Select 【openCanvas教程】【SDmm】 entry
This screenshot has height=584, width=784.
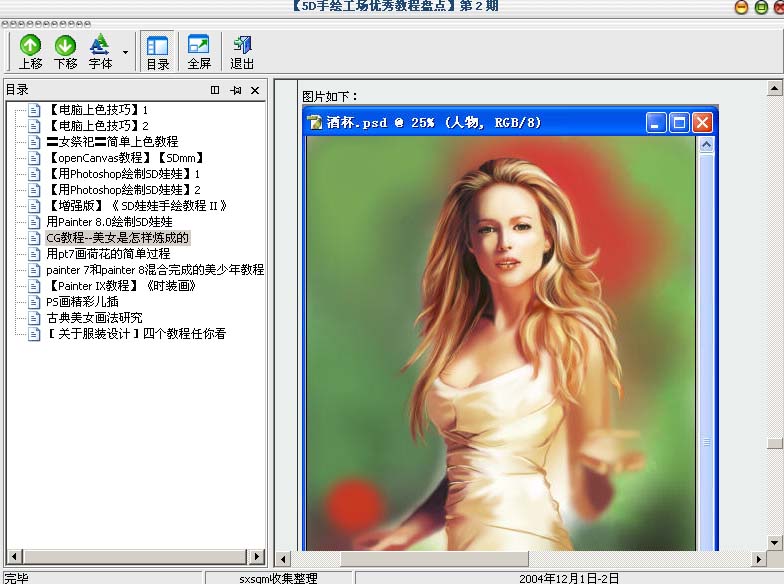126,158
